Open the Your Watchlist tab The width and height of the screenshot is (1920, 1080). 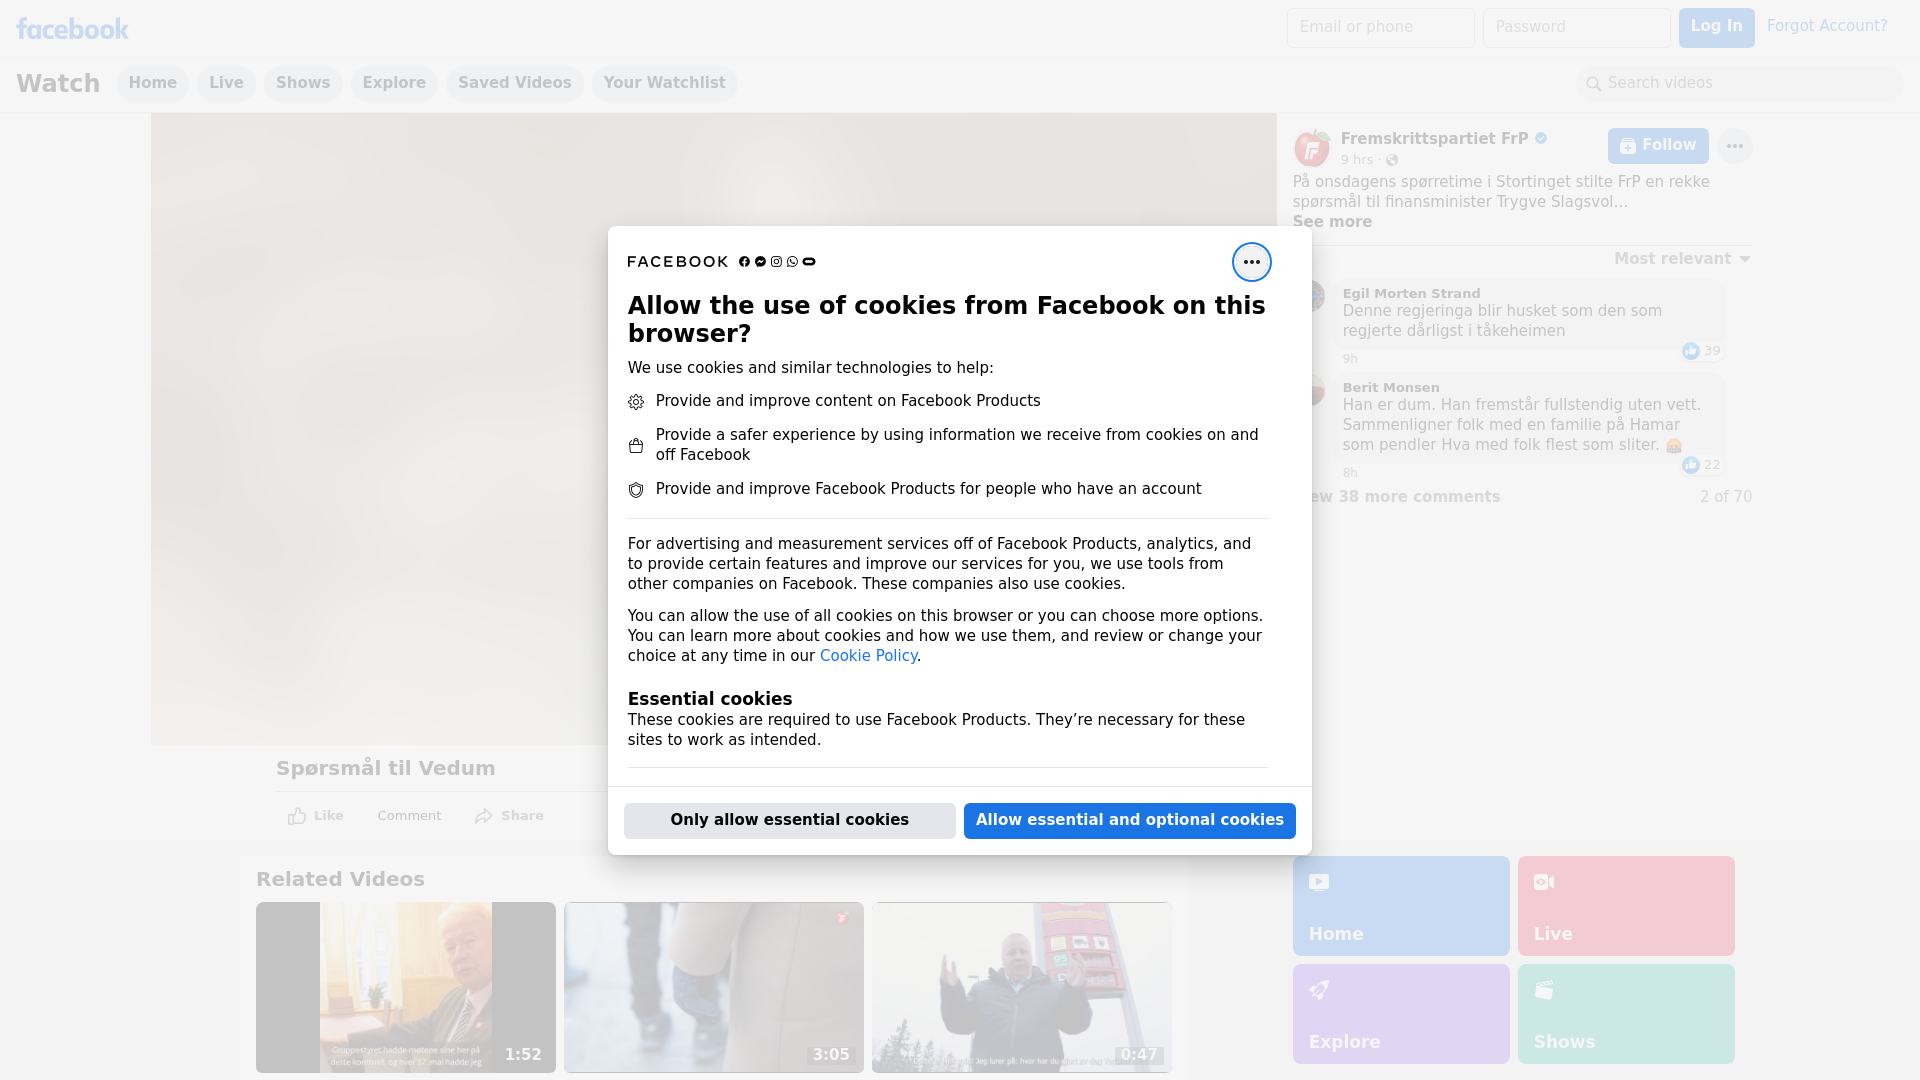pos(664,83)
